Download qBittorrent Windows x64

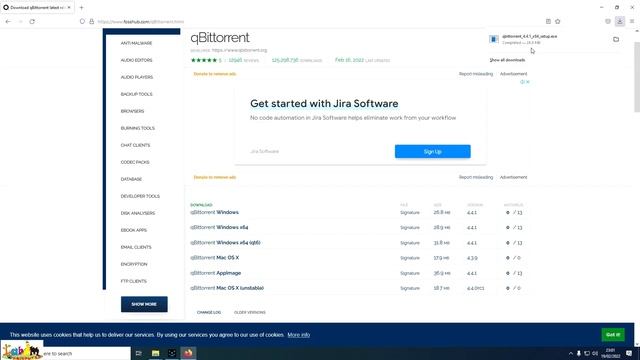point(219,227)
